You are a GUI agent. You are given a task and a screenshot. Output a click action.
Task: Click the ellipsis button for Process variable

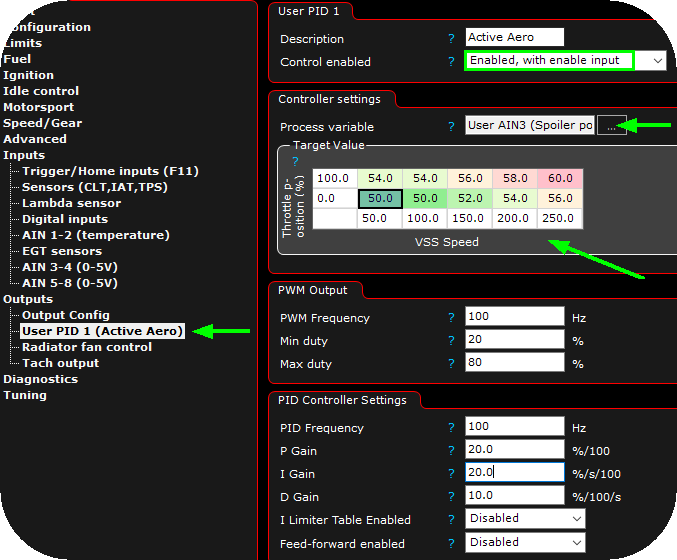pos(611,126)
